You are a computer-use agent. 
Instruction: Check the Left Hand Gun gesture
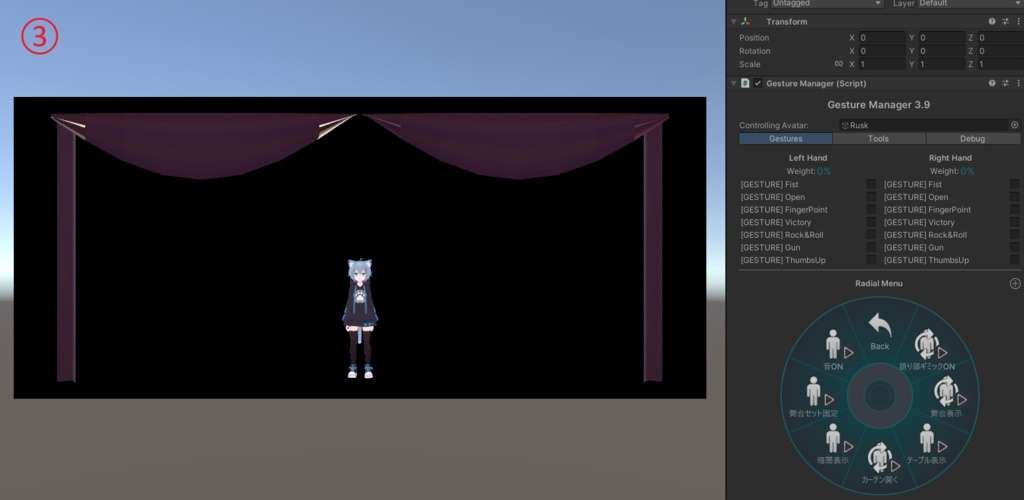pyautogui.click(x=871, y=247)
